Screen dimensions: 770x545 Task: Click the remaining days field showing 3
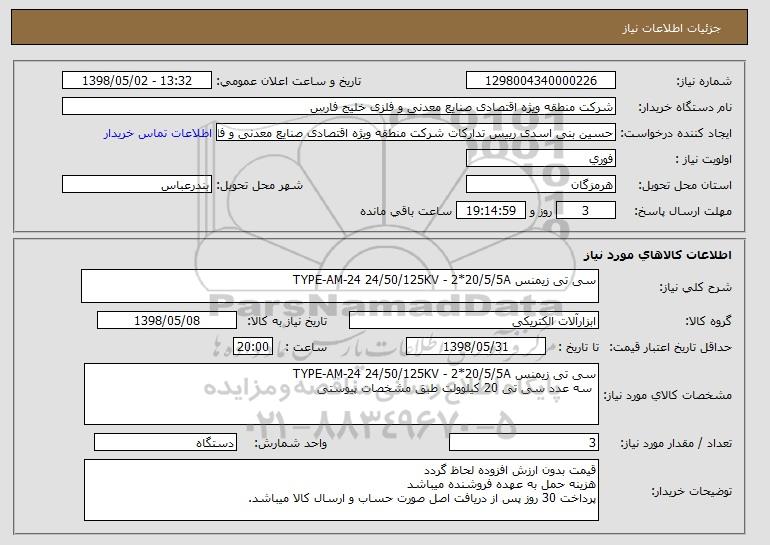(585, 211)
